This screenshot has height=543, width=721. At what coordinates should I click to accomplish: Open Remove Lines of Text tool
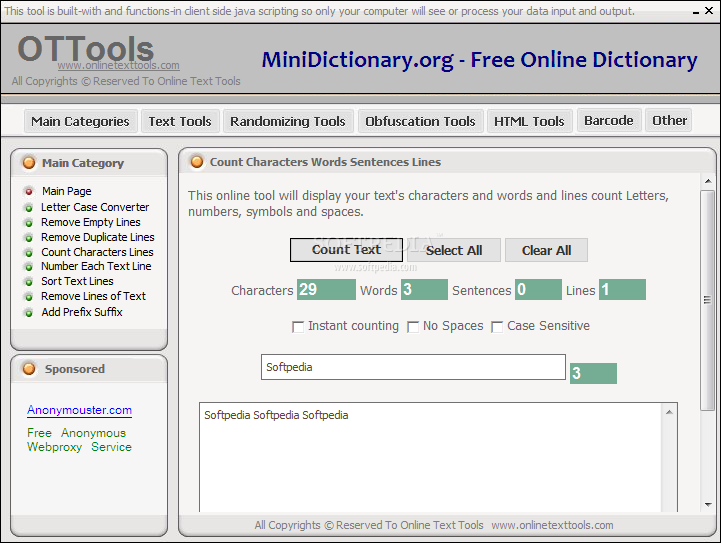pos(93,297)
